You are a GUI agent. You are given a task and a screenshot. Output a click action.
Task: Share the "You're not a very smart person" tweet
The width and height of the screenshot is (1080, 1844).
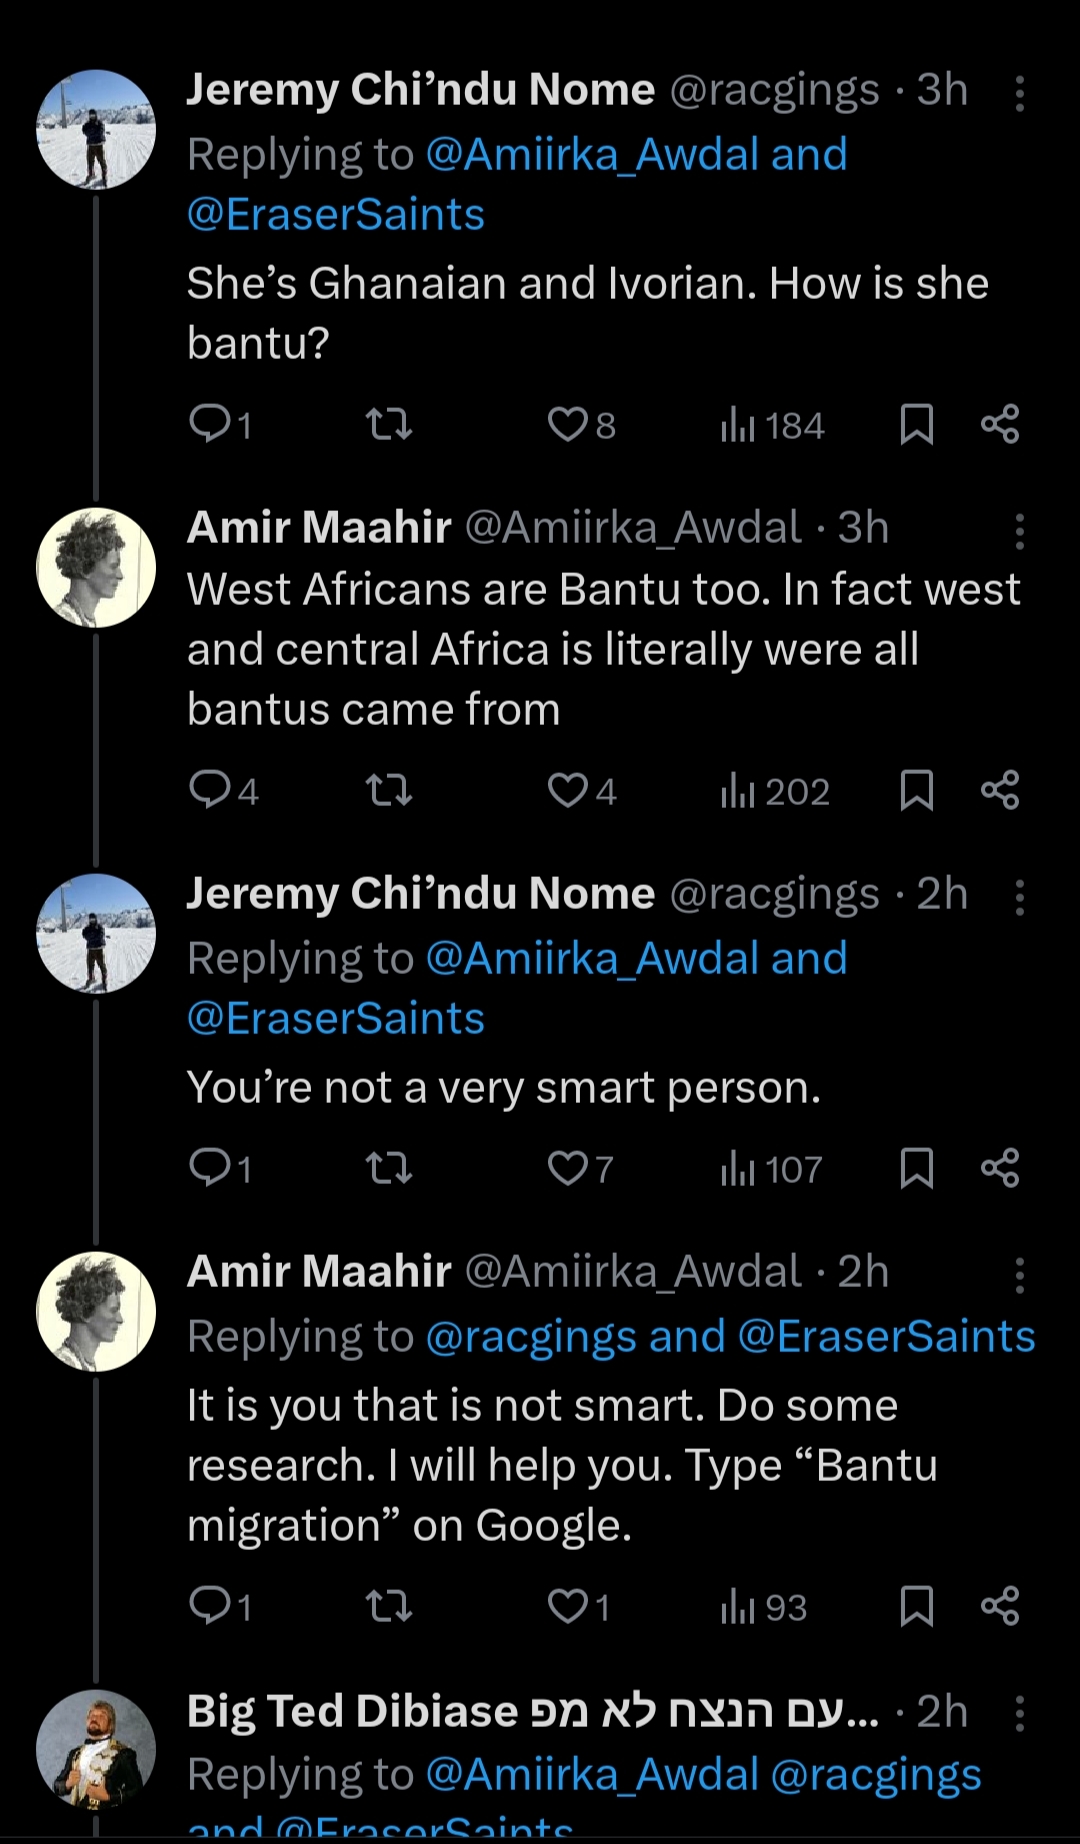999,1168
